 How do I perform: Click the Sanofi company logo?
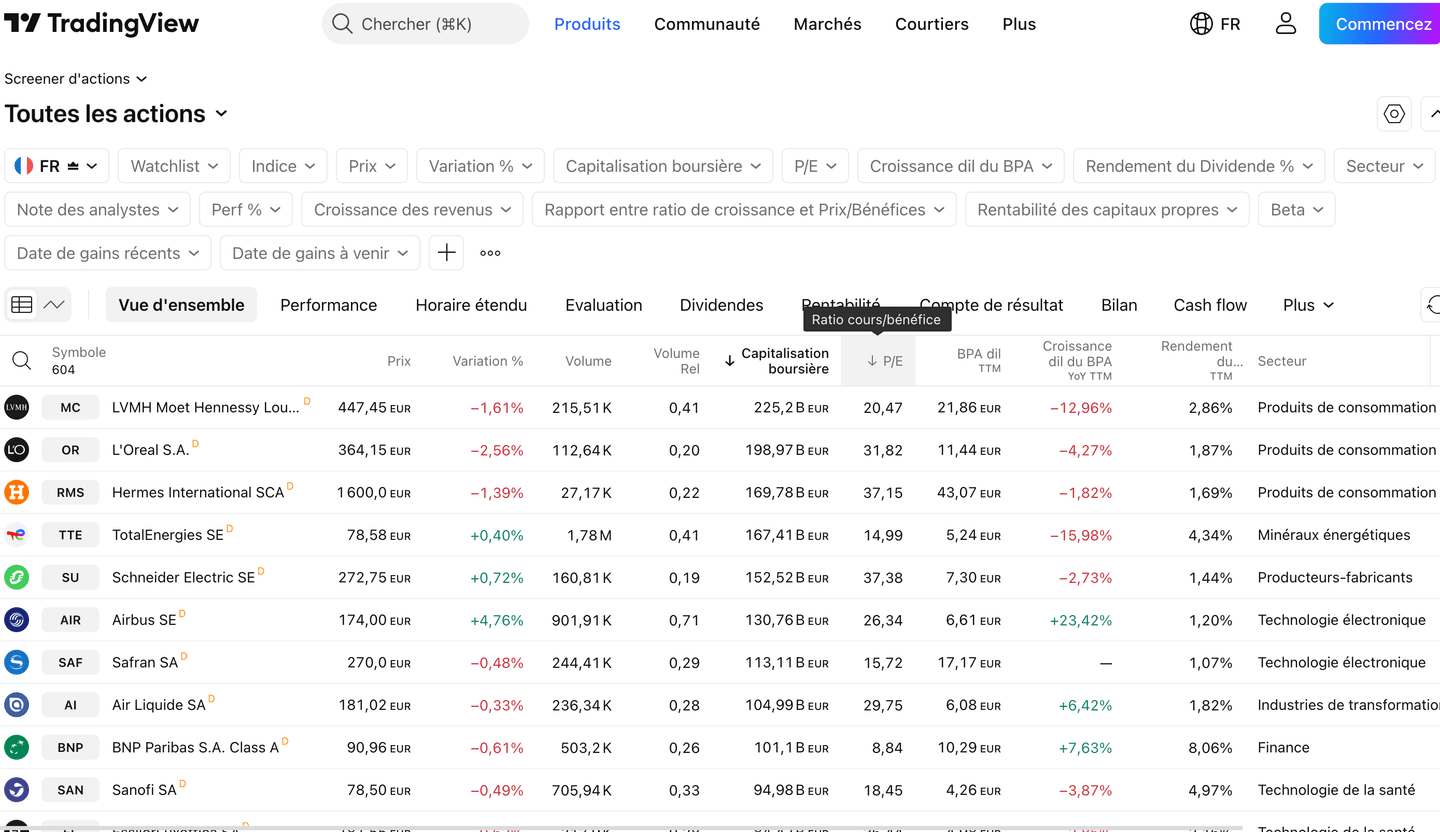click(x=16, y=790)
